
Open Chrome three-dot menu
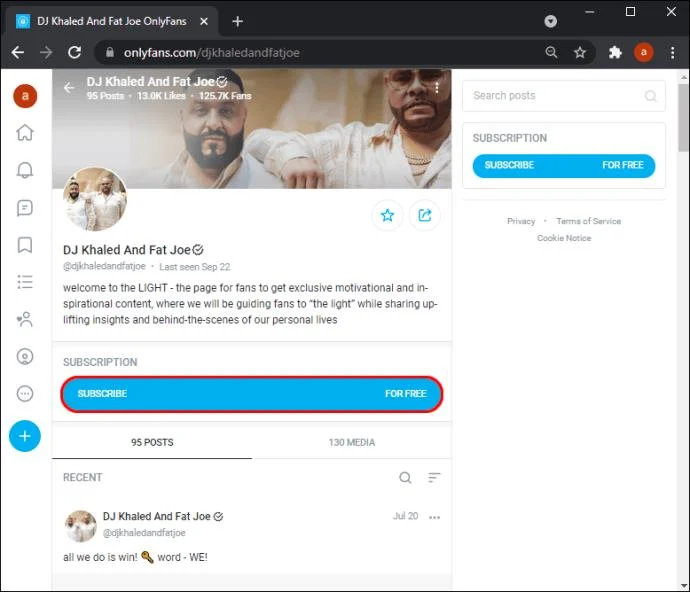(672, 52)
